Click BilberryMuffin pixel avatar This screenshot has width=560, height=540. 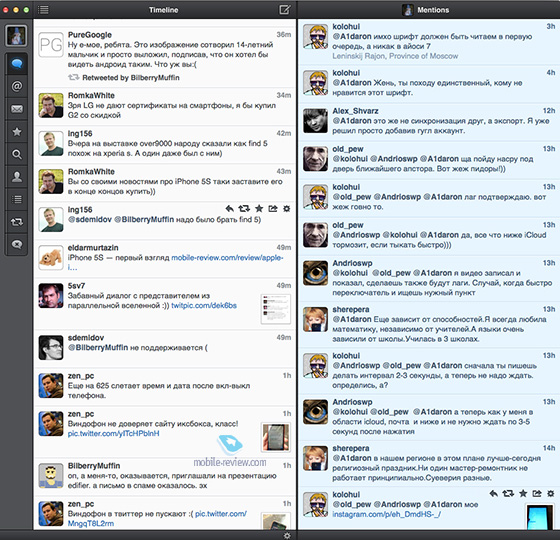click(51, 476)
